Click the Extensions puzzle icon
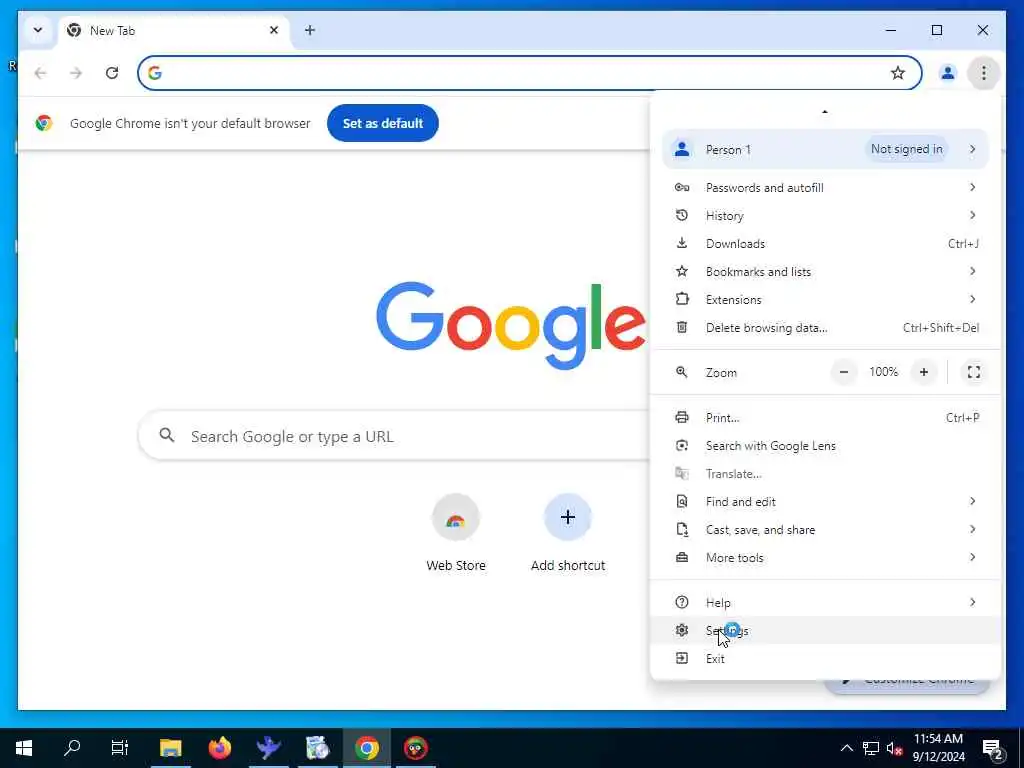The height and width of the screenshot is (768, 1024). (682, 299)
